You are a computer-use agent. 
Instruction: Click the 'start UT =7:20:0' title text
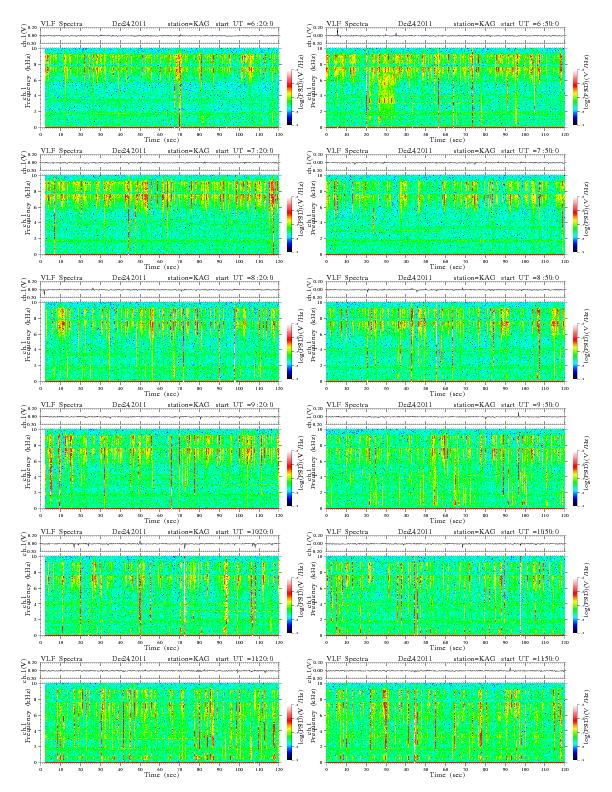pos(244,151)
